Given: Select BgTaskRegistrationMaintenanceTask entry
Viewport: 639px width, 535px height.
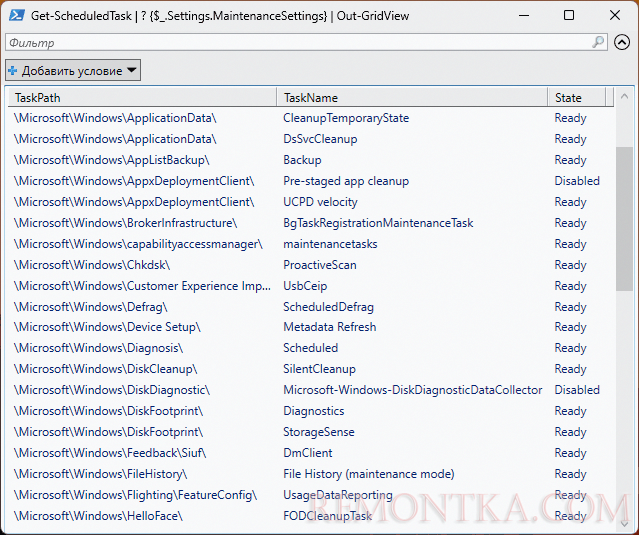Looking at the screenshot, I should [x=378, y=223].
